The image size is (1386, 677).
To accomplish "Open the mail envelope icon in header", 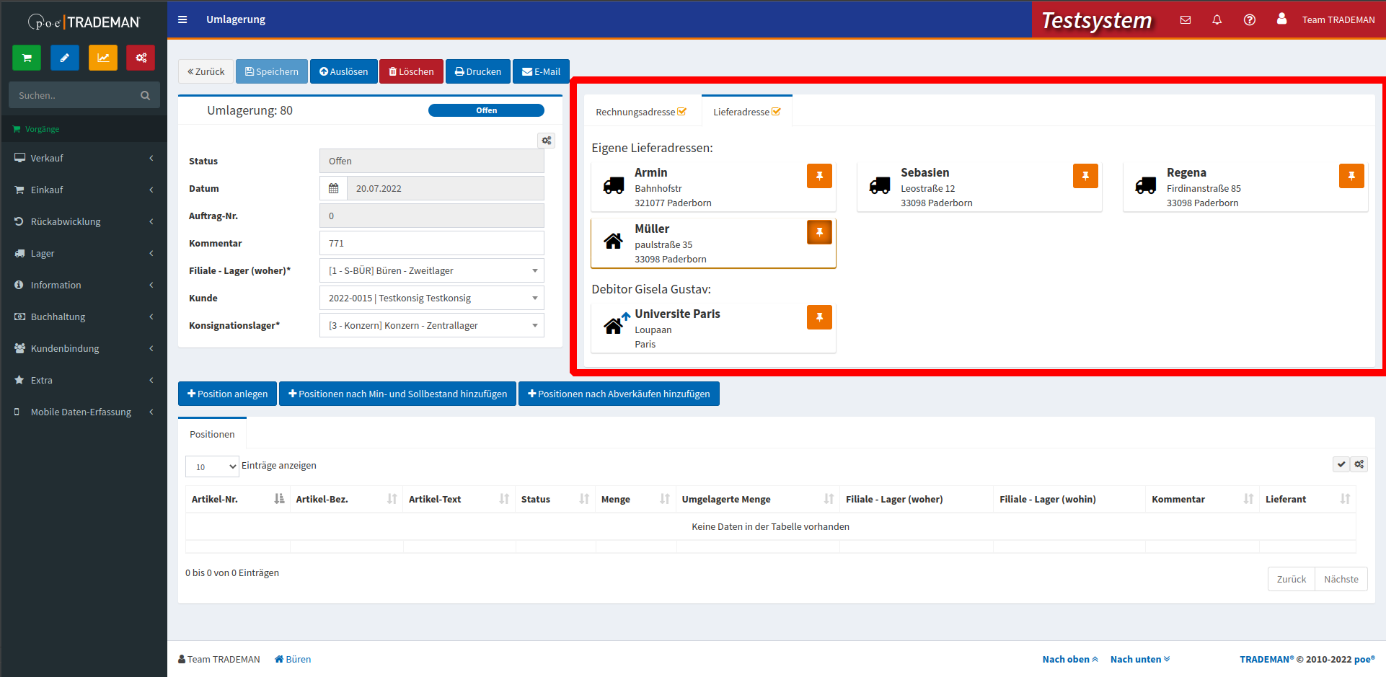I will (x=1185, y=20).
